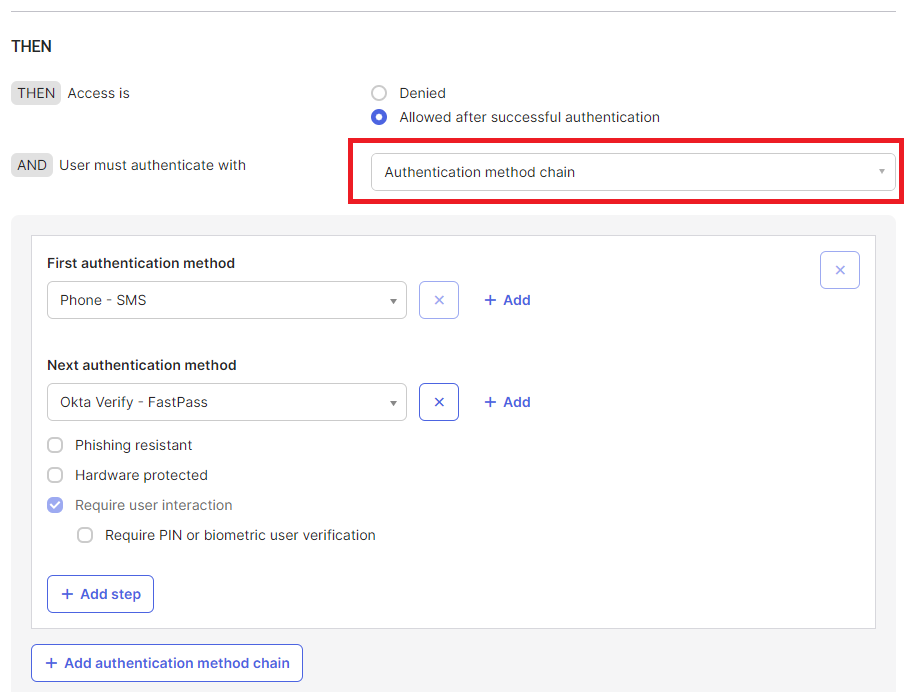This screenshot has width=905, height=692.
Task: Click Add authentication method chain button
Action: (x=166, y=663)
